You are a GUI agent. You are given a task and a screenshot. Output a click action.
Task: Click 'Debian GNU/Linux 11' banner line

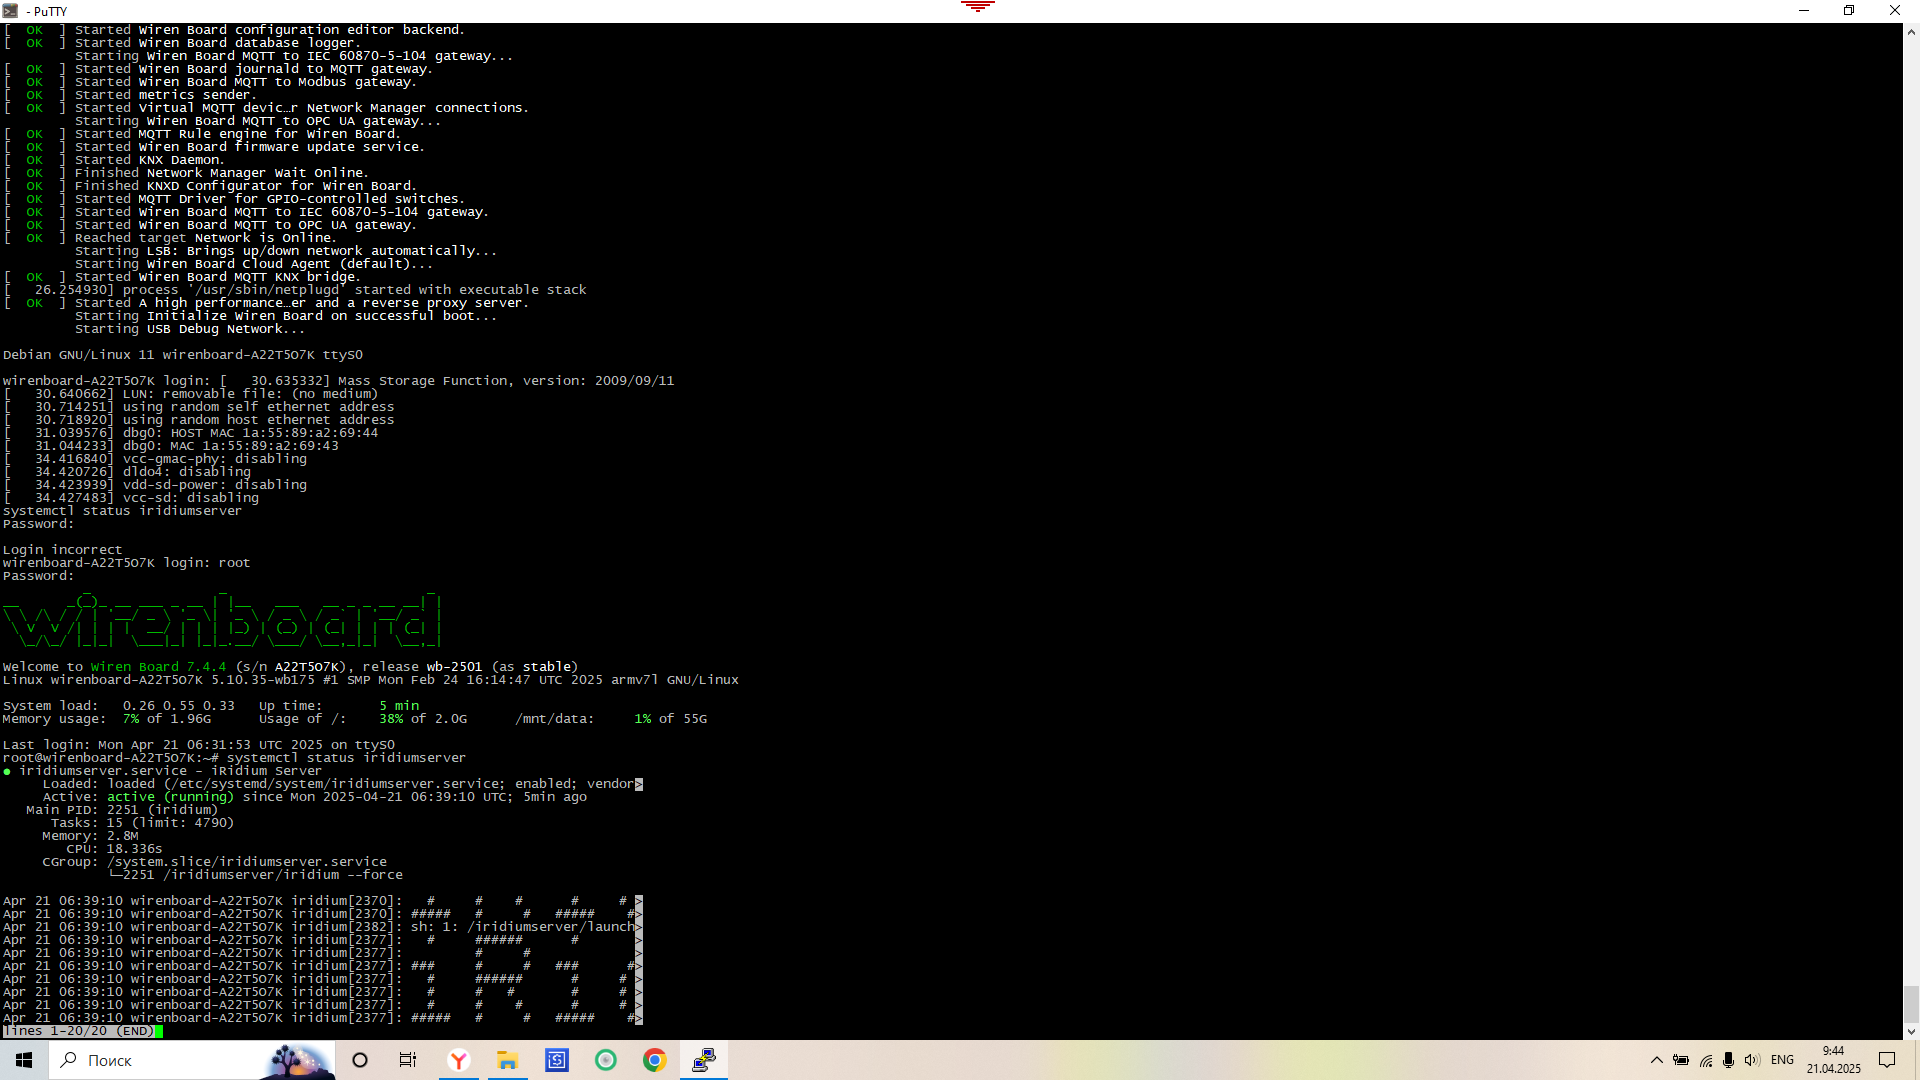(183, 355)
